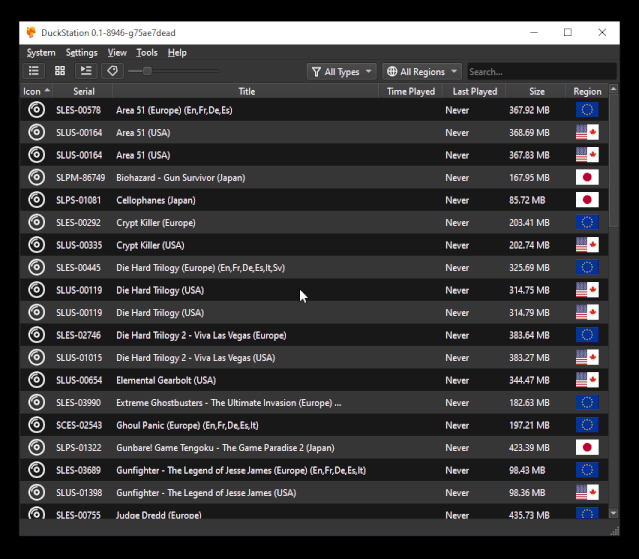Screen dimensions: 639x559
Task: Click USA flag on SLUS-01015 row
Action: tap(587, 357)
